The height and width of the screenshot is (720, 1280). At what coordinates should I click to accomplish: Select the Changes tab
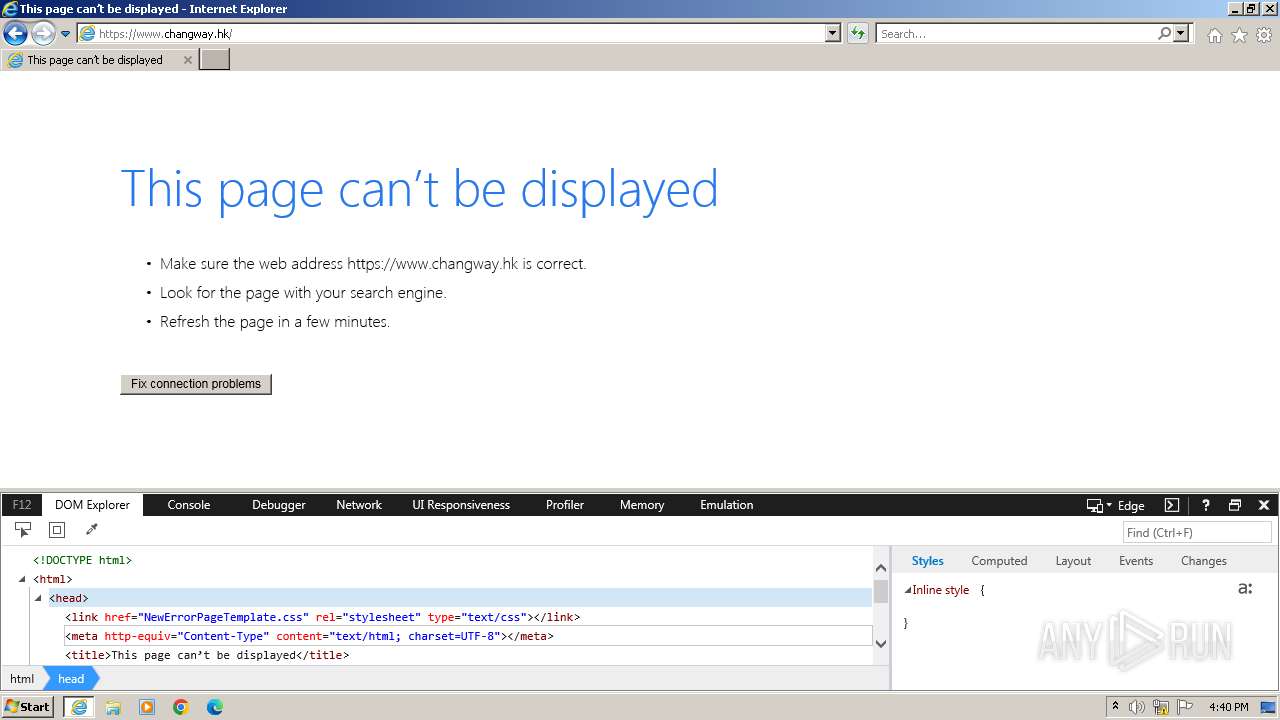pyautogui.click(x=1204, y=561)
